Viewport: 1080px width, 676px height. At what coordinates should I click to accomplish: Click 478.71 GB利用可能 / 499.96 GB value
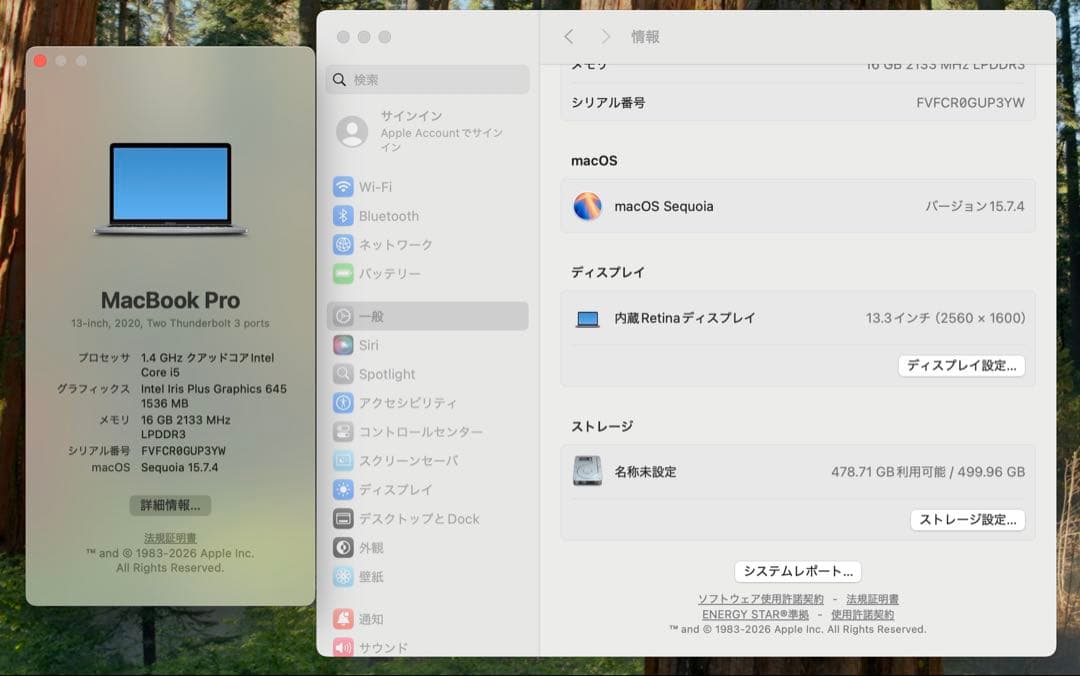click(928, 472)
